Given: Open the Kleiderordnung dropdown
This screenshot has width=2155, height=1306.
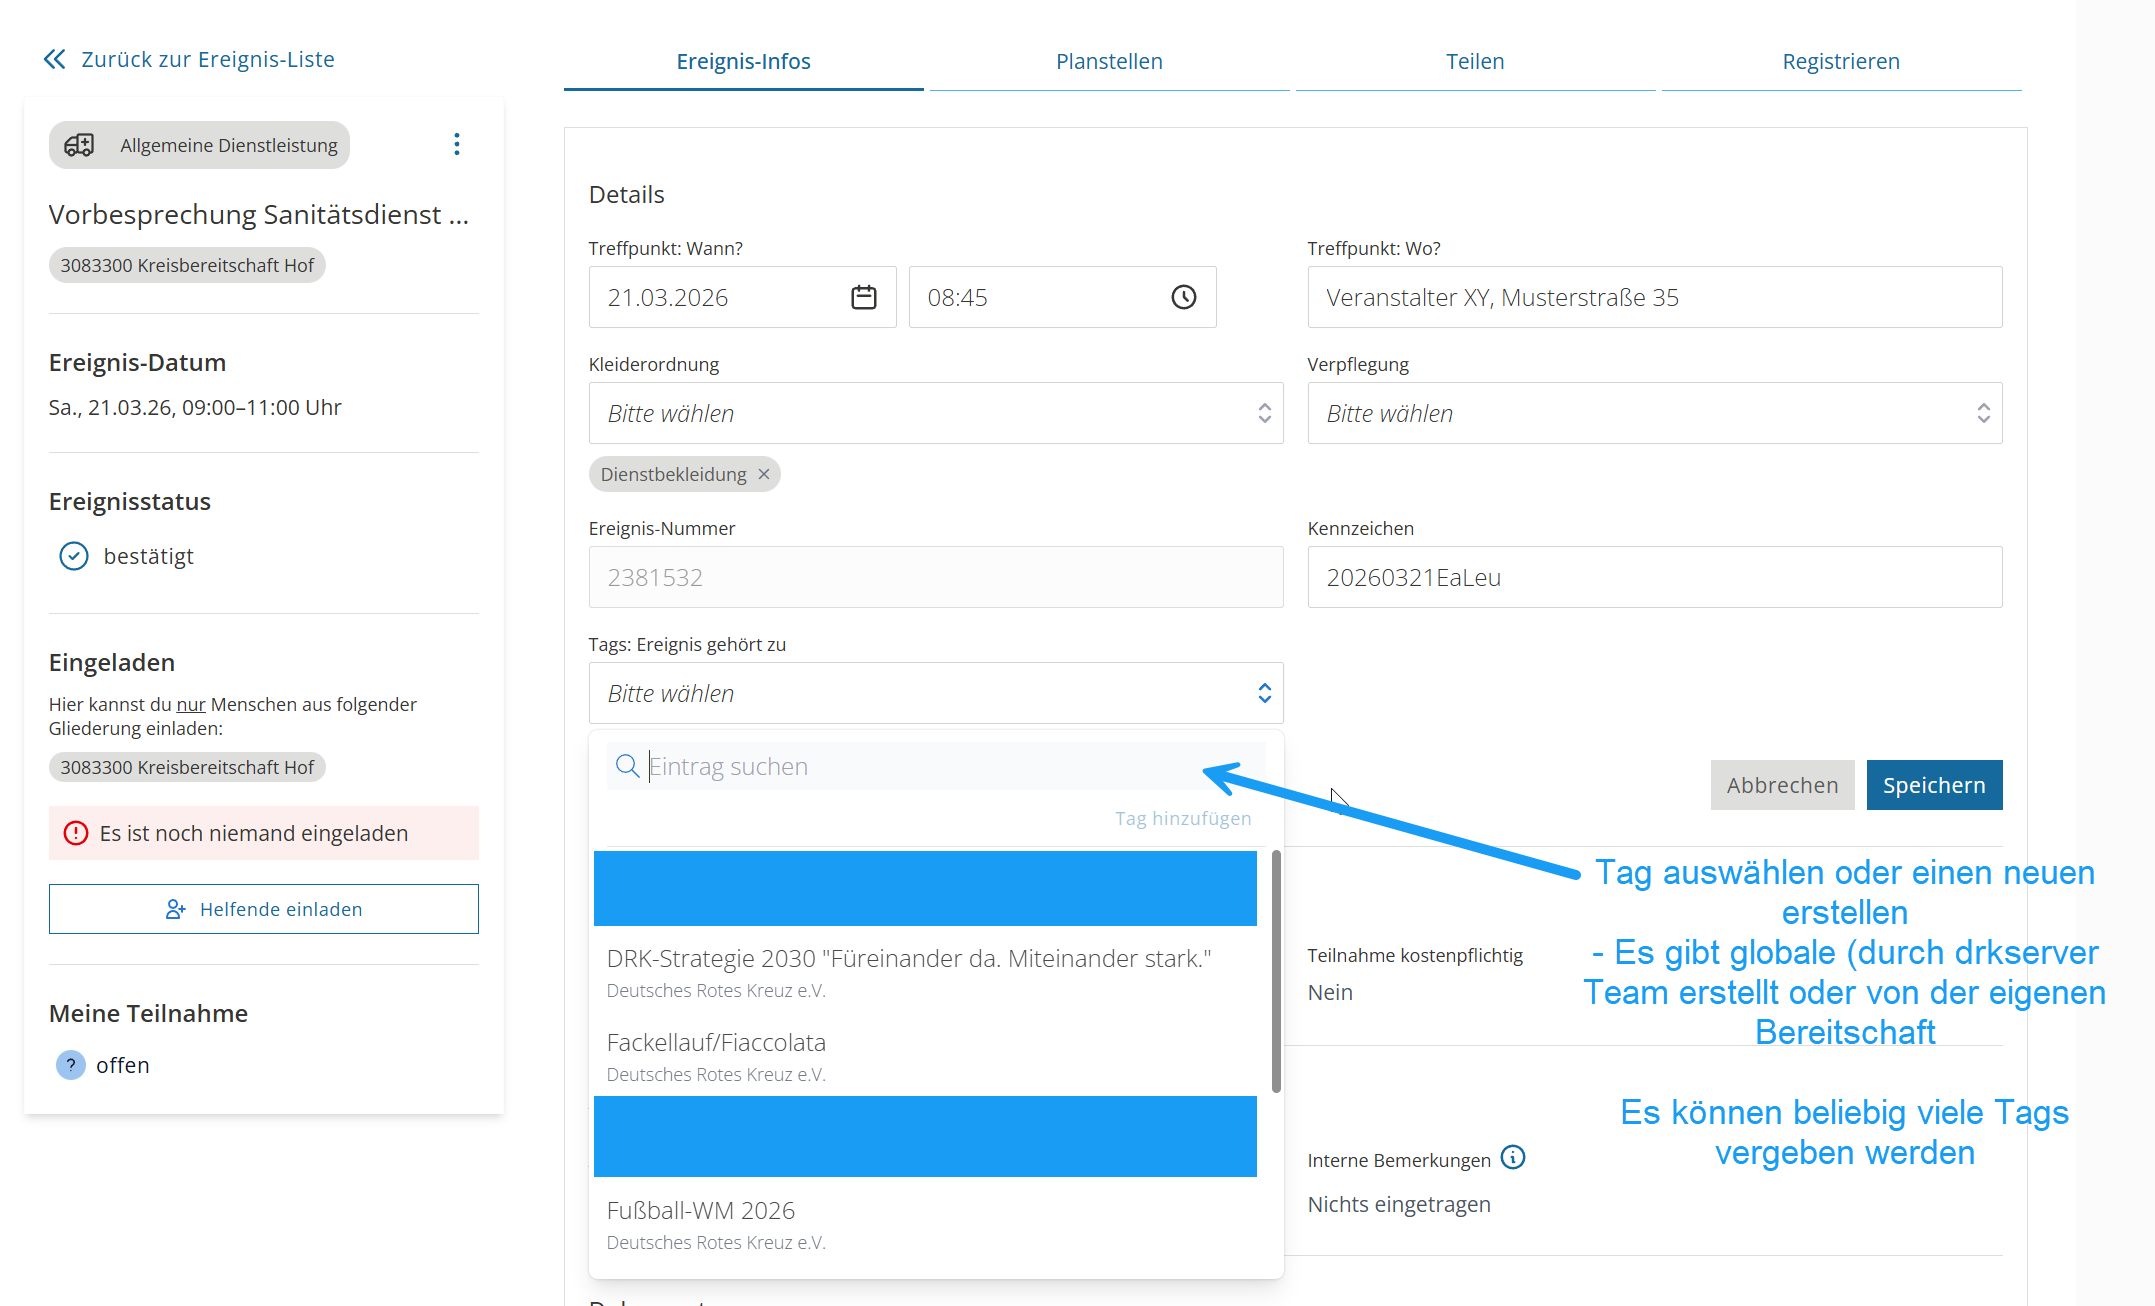Looking at the screenshot, I should click(935, 413).
